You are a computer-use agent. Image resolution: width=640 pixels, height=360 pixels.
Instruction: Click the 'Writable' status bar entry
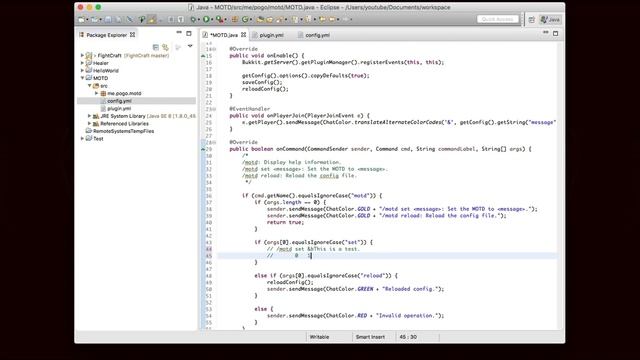point(319,337)
